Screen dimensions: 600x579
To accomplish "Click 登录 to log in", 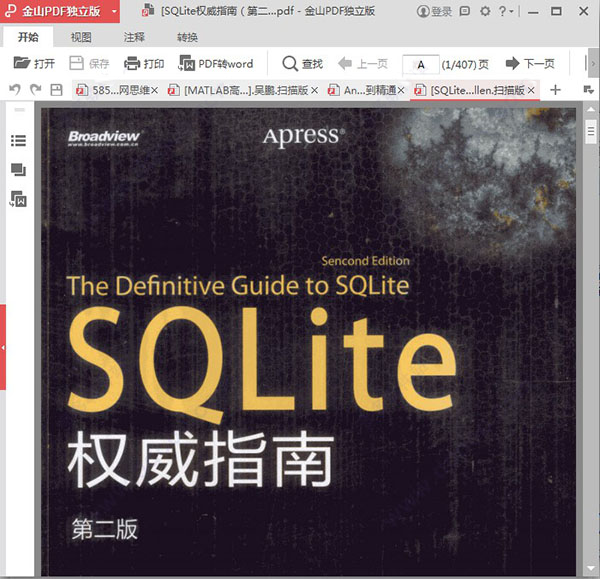I will coord(434,12).
